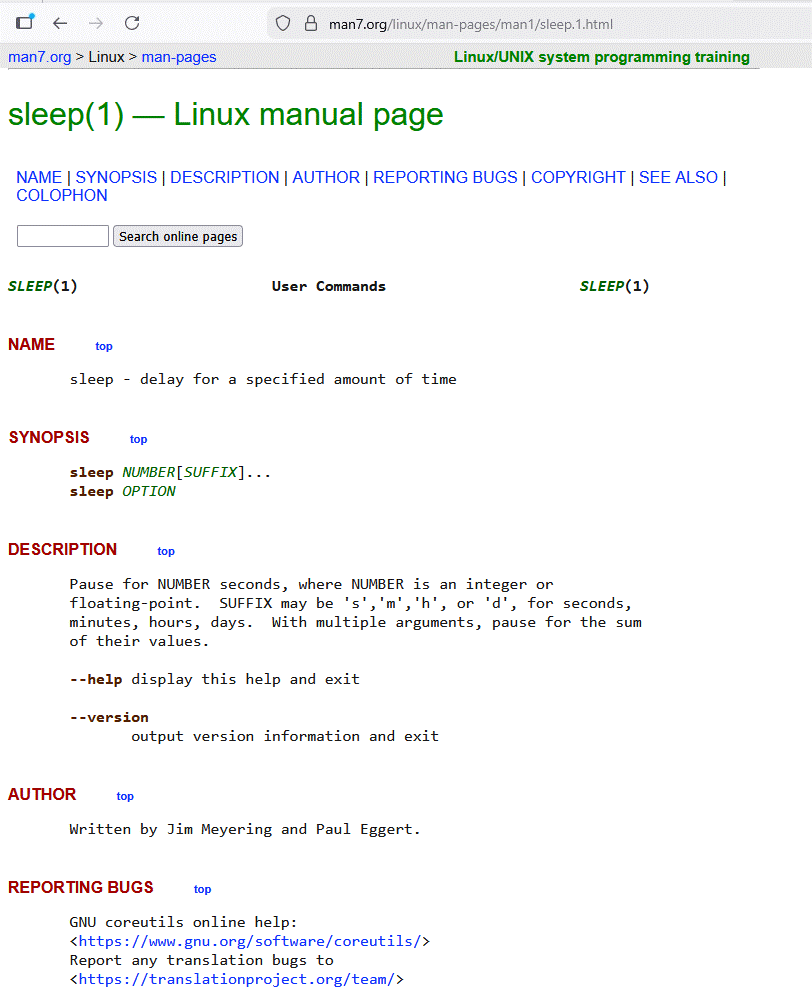Click the top link beside NAME heading
The width and height of the screenshot is (812, 988).
pos(104,346)
